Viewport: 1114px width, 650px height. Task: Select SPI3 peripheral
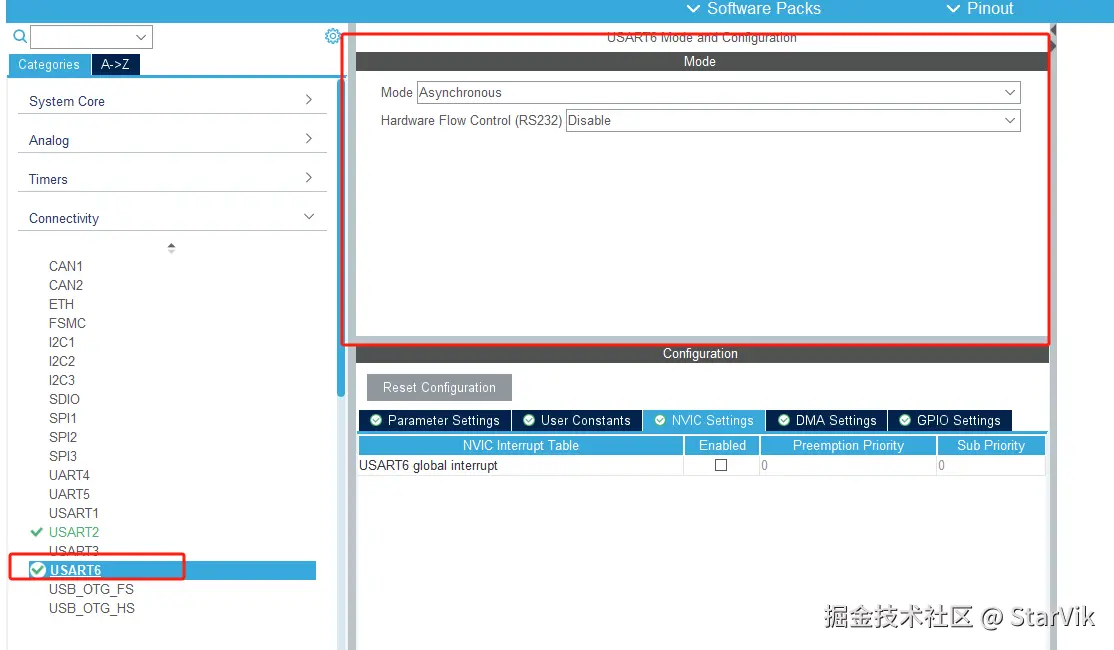[x=63, y=456]
